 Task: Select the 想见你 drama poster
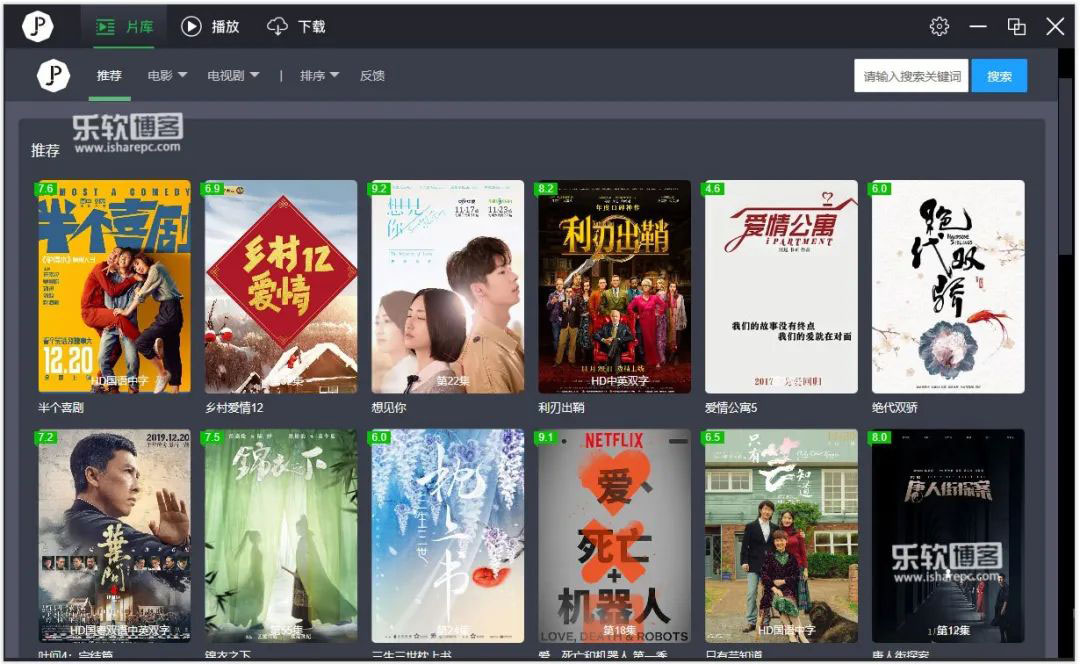[x=448, y=287]
